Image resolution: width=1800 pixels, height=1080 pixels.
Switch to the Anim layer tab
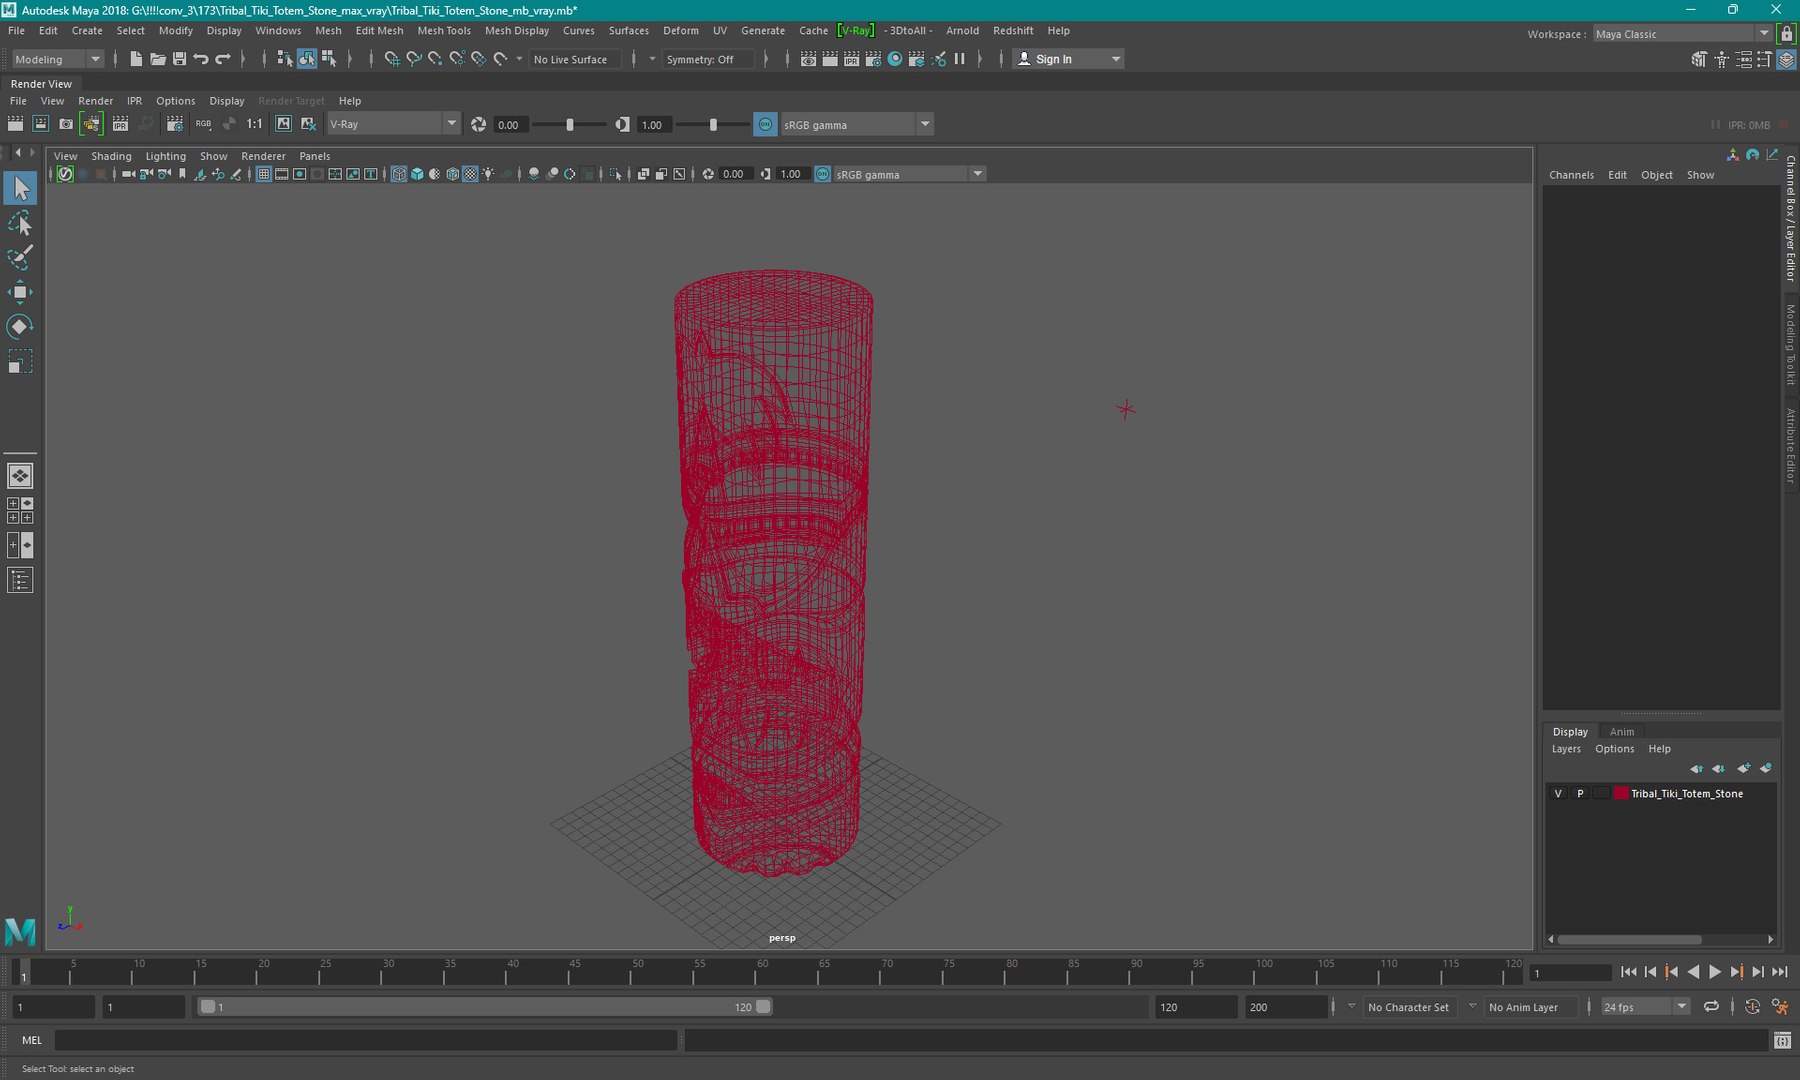pos(1622,732)
